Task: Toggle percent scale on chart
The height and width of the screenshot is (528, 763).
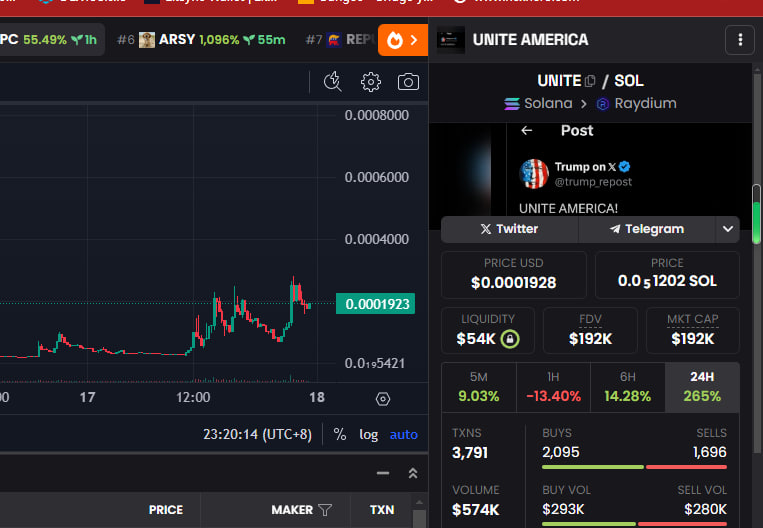Action: click(x=340, y=434)
